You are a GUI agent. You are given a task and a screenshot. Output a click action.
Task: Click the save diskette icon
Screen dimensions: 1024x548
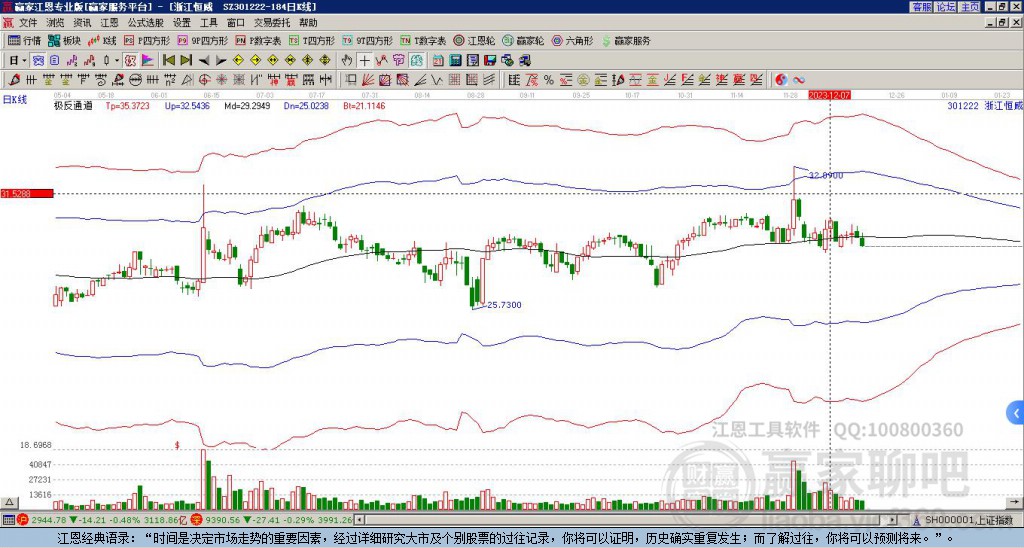point(490,61)
